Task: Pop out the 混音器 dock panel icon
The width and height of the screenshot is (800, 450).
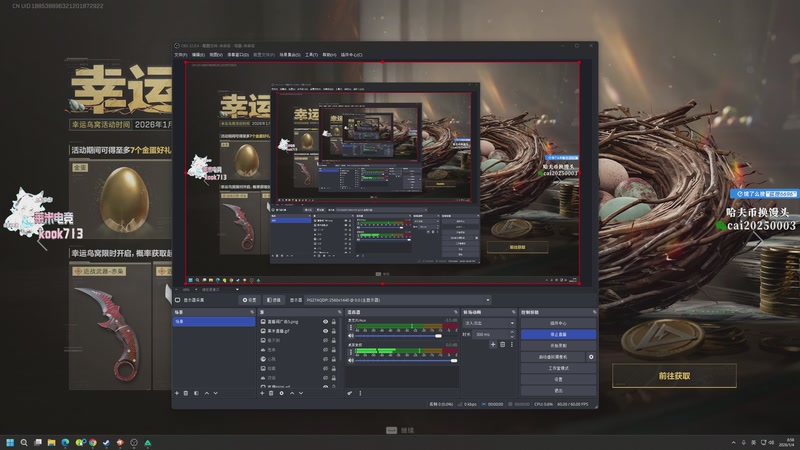Action: click(x=456, y=312)
